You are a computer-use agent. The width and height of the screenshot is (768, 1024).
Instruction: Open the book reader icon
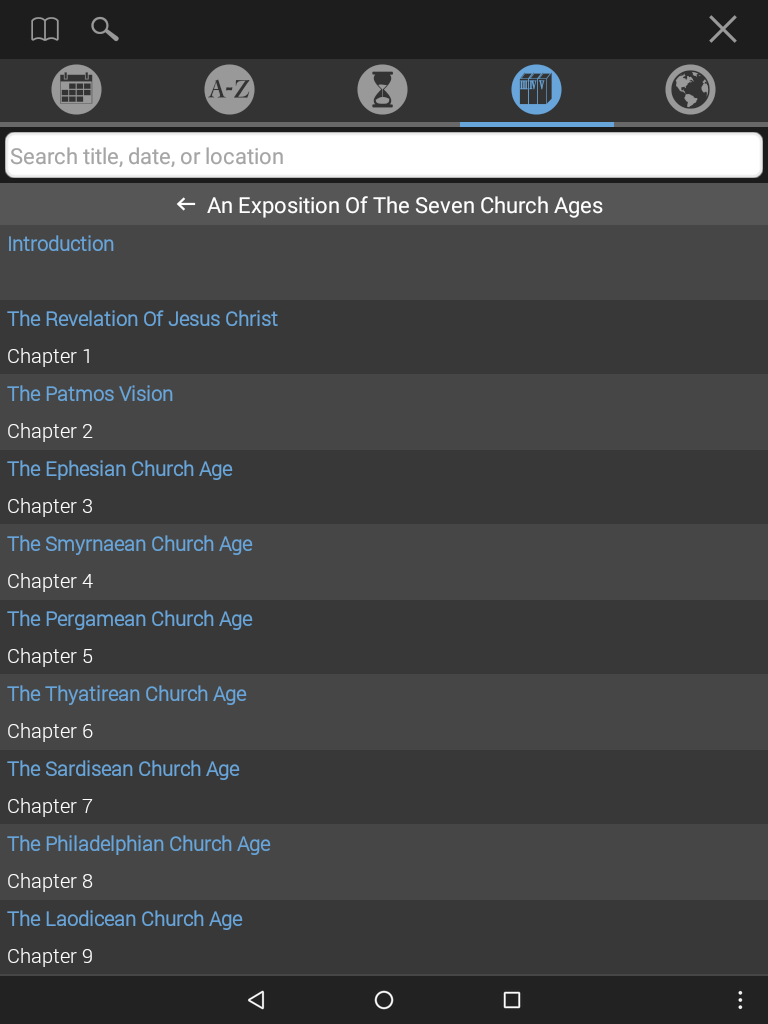(x=45, y=29)
